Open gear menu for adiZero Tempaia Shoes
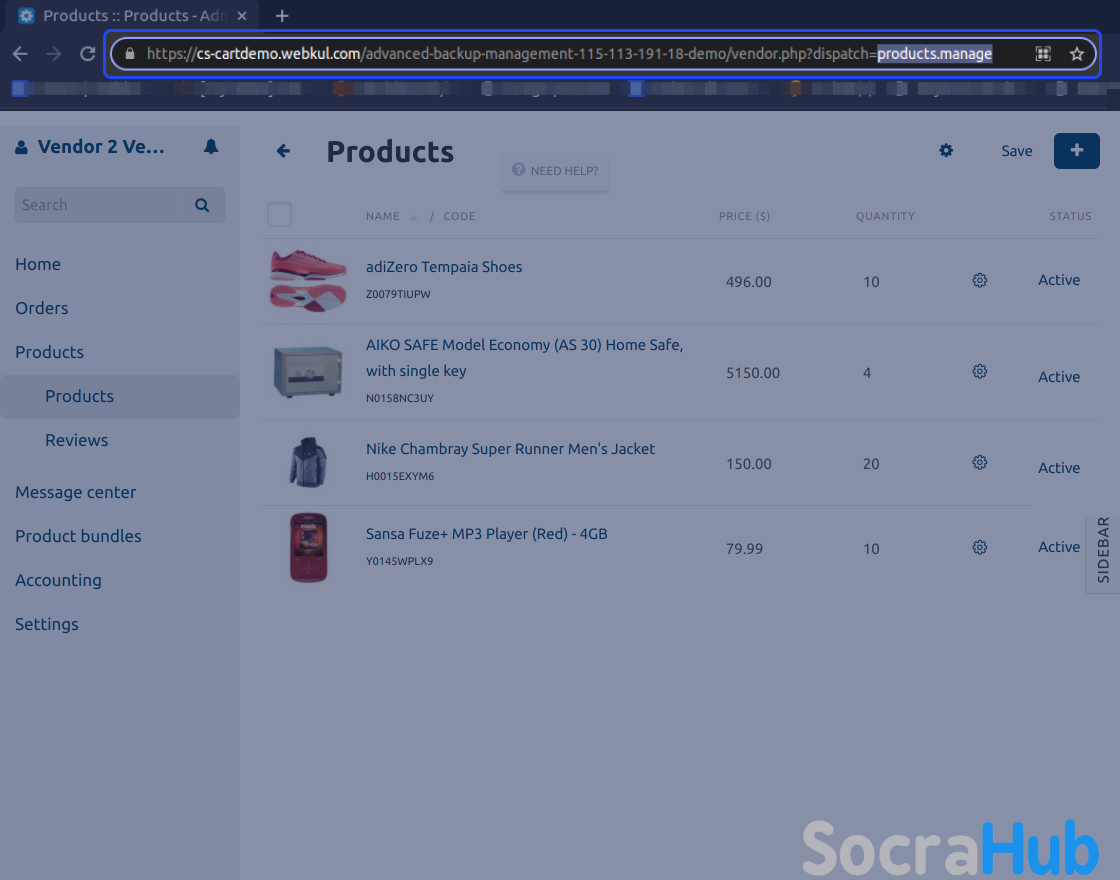The height and width of the screenshot is (880, 1120). tap(979, 281)
